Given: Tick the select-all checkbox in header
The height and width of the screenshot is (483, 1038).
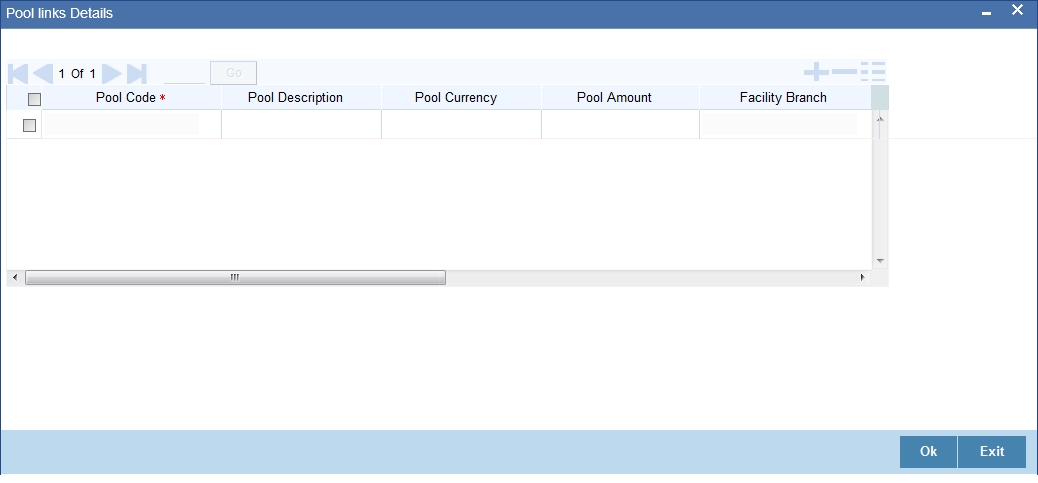Looking at the screenshot, I should [x=34, y=99].
